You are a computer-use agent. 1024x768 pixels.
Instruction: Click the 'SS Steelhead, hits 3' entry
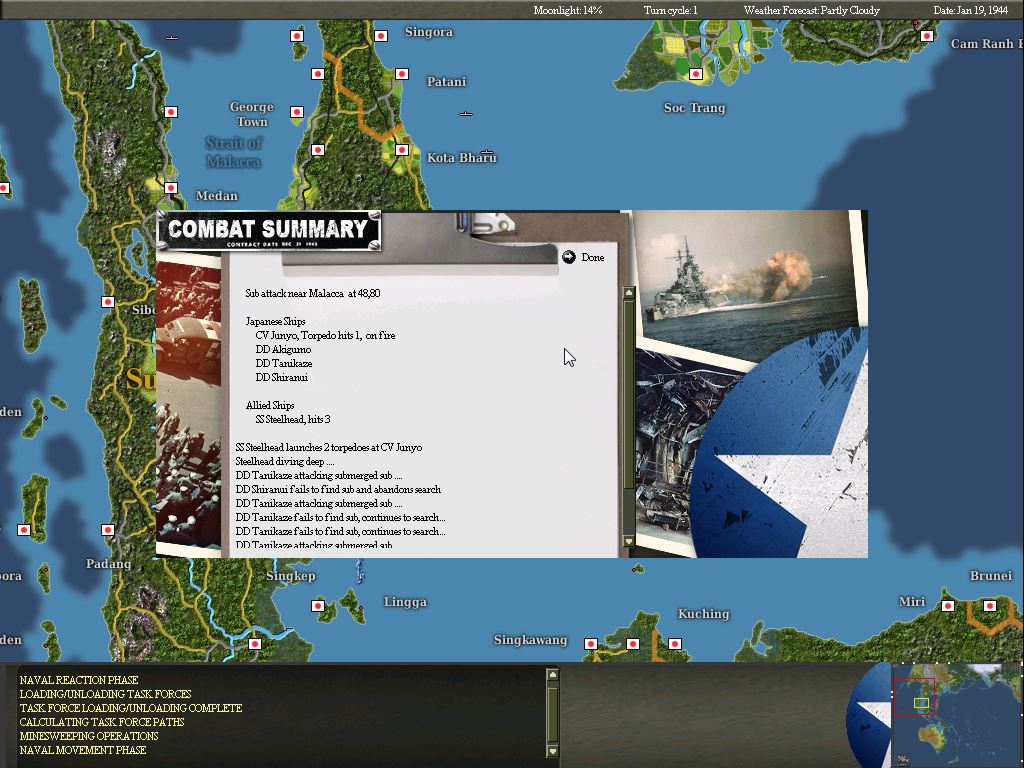[293, 419]
